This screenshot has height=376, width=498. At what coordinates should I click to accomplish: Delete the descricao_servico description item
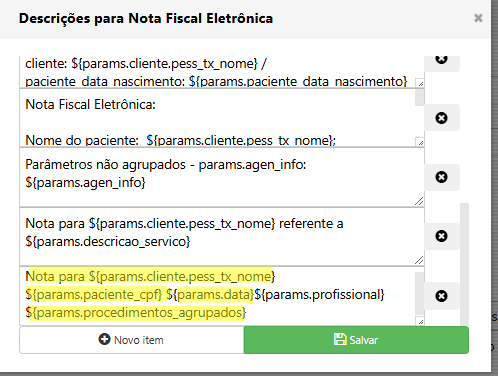(x=442, y=236)
